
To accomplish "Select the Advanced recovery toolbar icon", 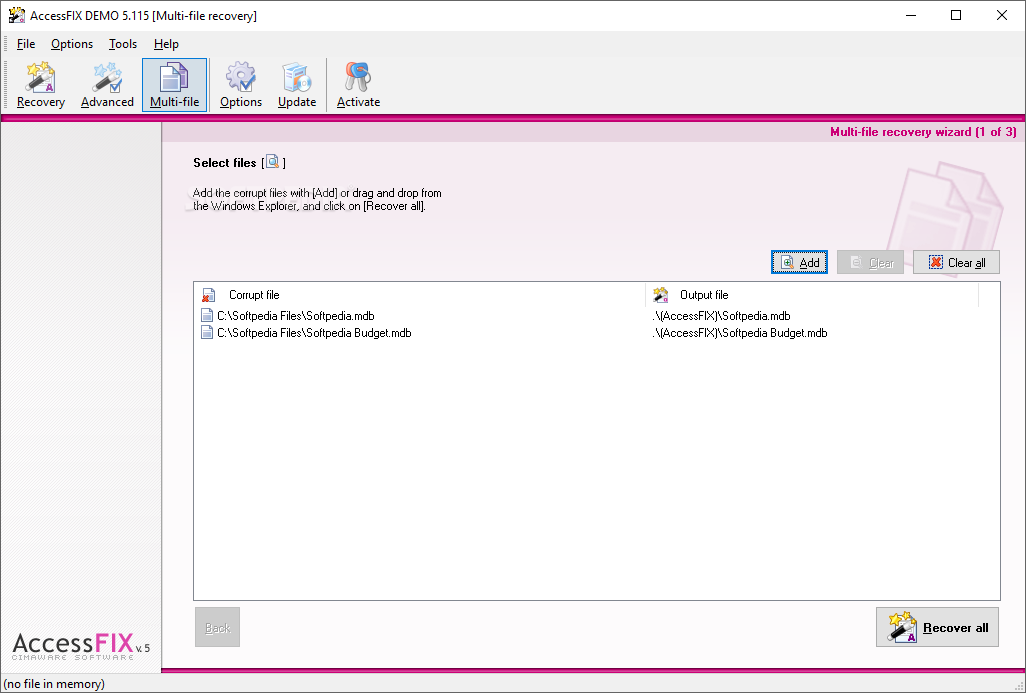I will (107, 85).
